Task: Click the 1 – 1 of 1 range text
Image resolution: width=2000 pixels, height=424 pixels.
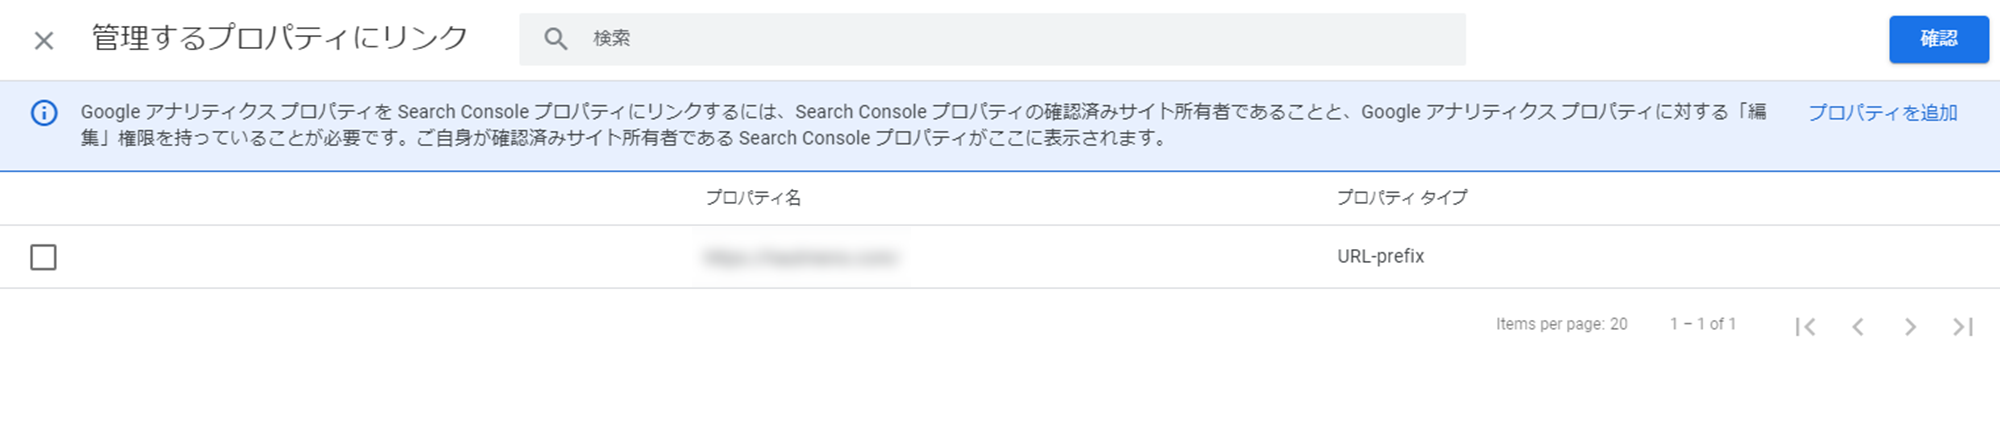Action: click(1702, 324)
